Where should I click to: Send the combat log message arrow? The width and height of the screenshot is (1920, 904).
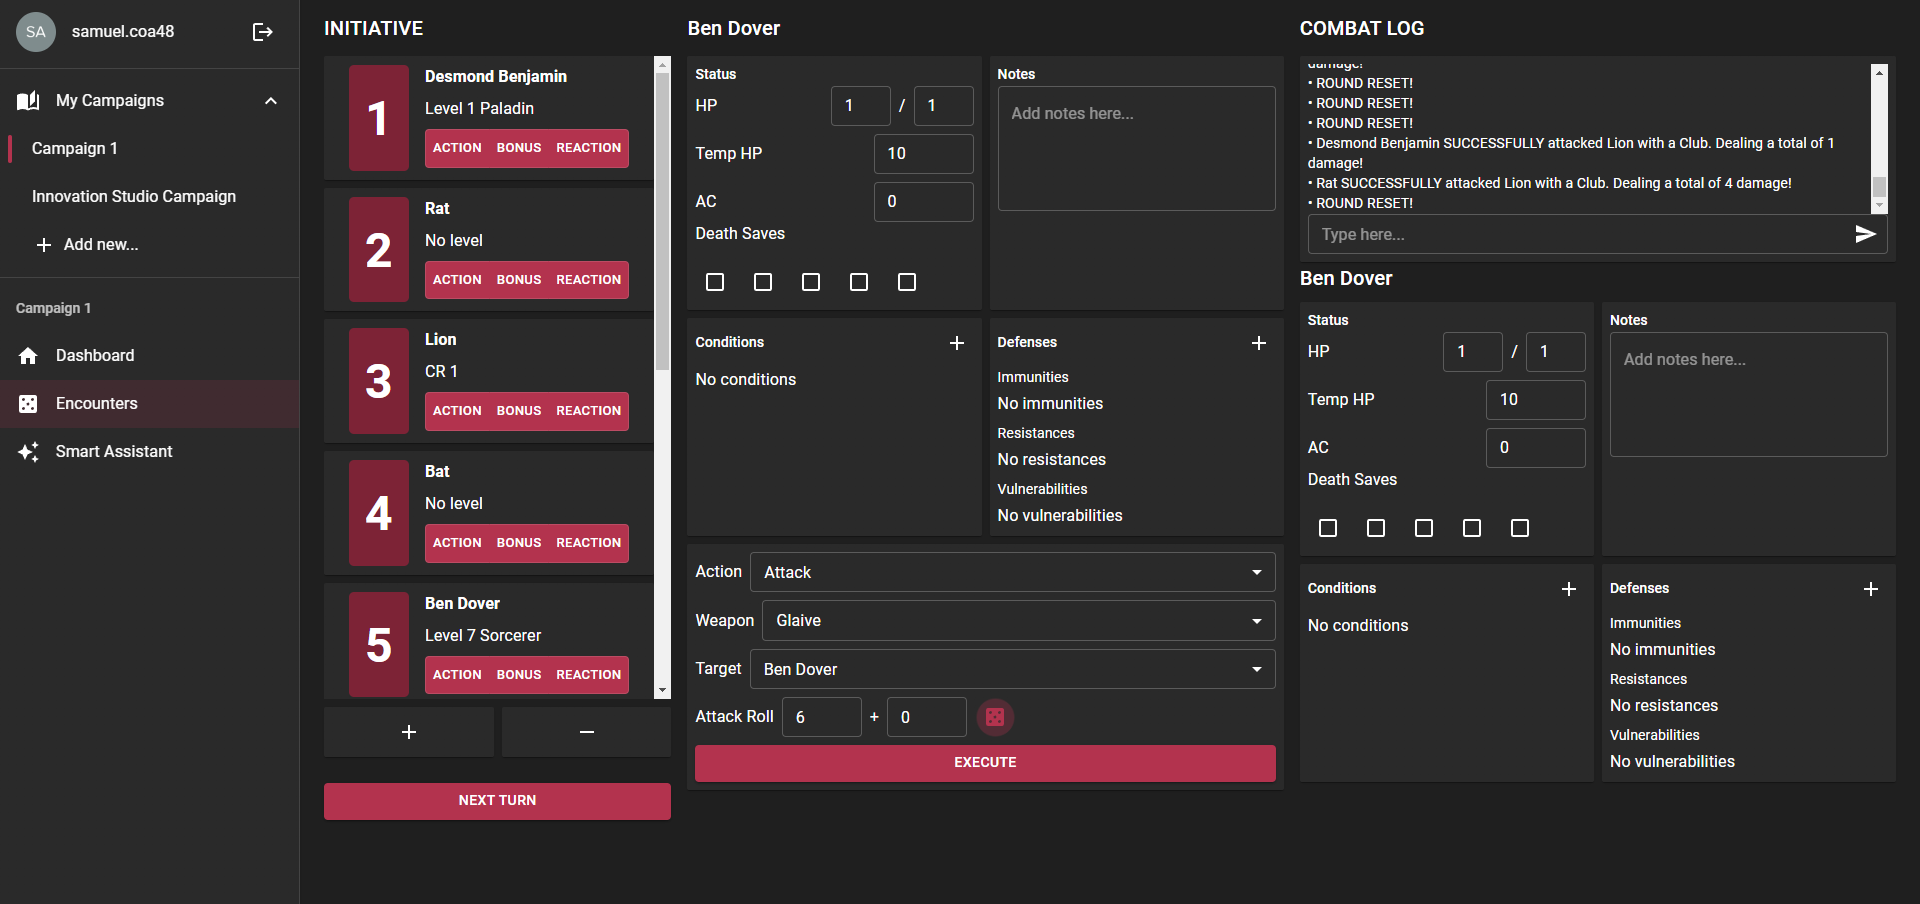1865,234
